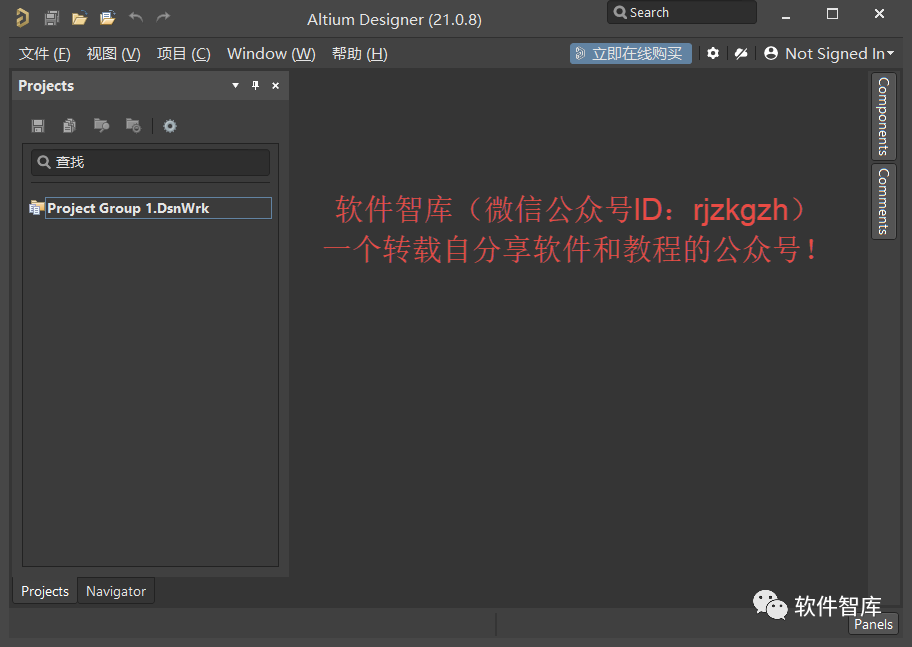Click the 立即在线购买 button
Screen dimensions: 912x647
630,54
